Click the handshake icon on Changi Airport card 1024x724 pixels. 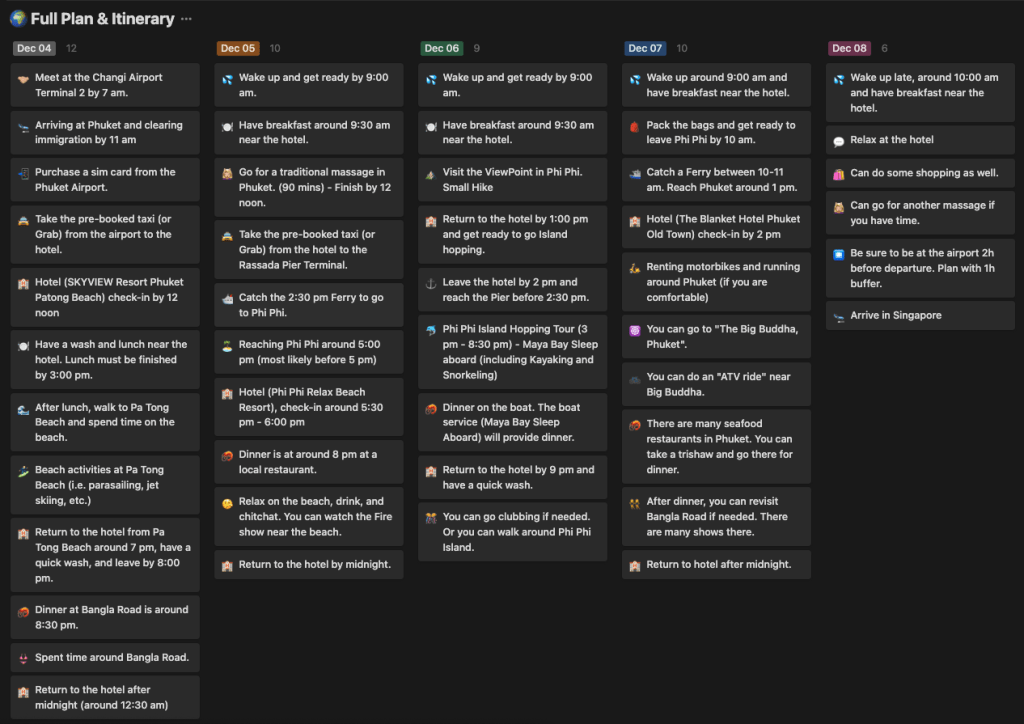tap(24, 79)
